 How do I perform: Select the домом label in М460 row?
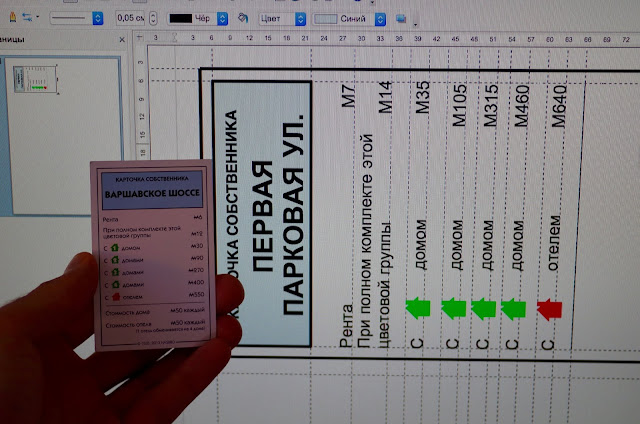[518, 245]
